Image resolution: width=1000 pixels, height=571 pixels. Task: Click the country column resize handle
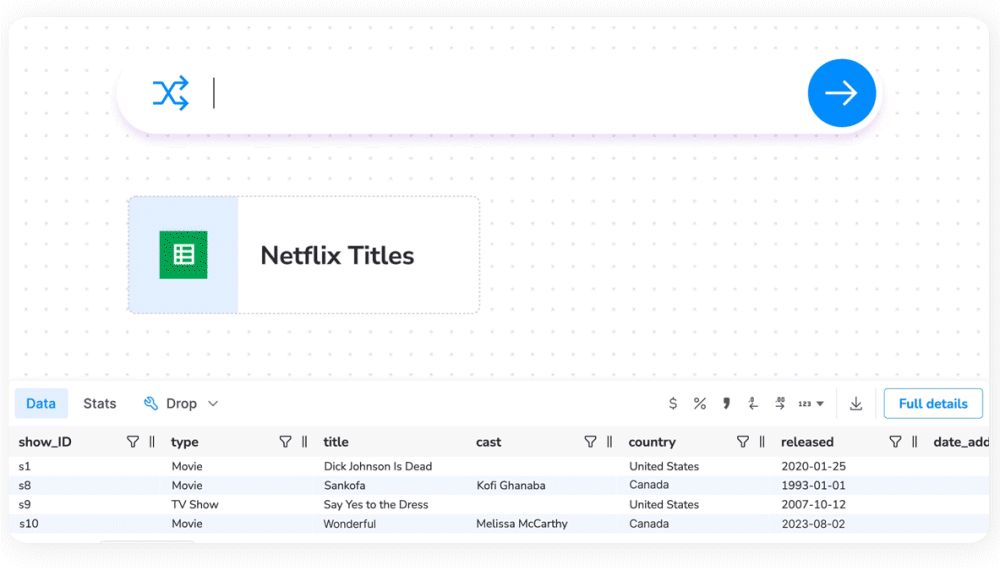point(762,441)
